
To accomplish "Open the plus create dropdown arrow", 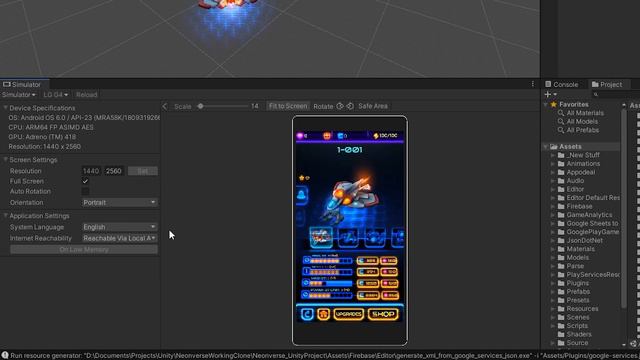I will [555, 95].
